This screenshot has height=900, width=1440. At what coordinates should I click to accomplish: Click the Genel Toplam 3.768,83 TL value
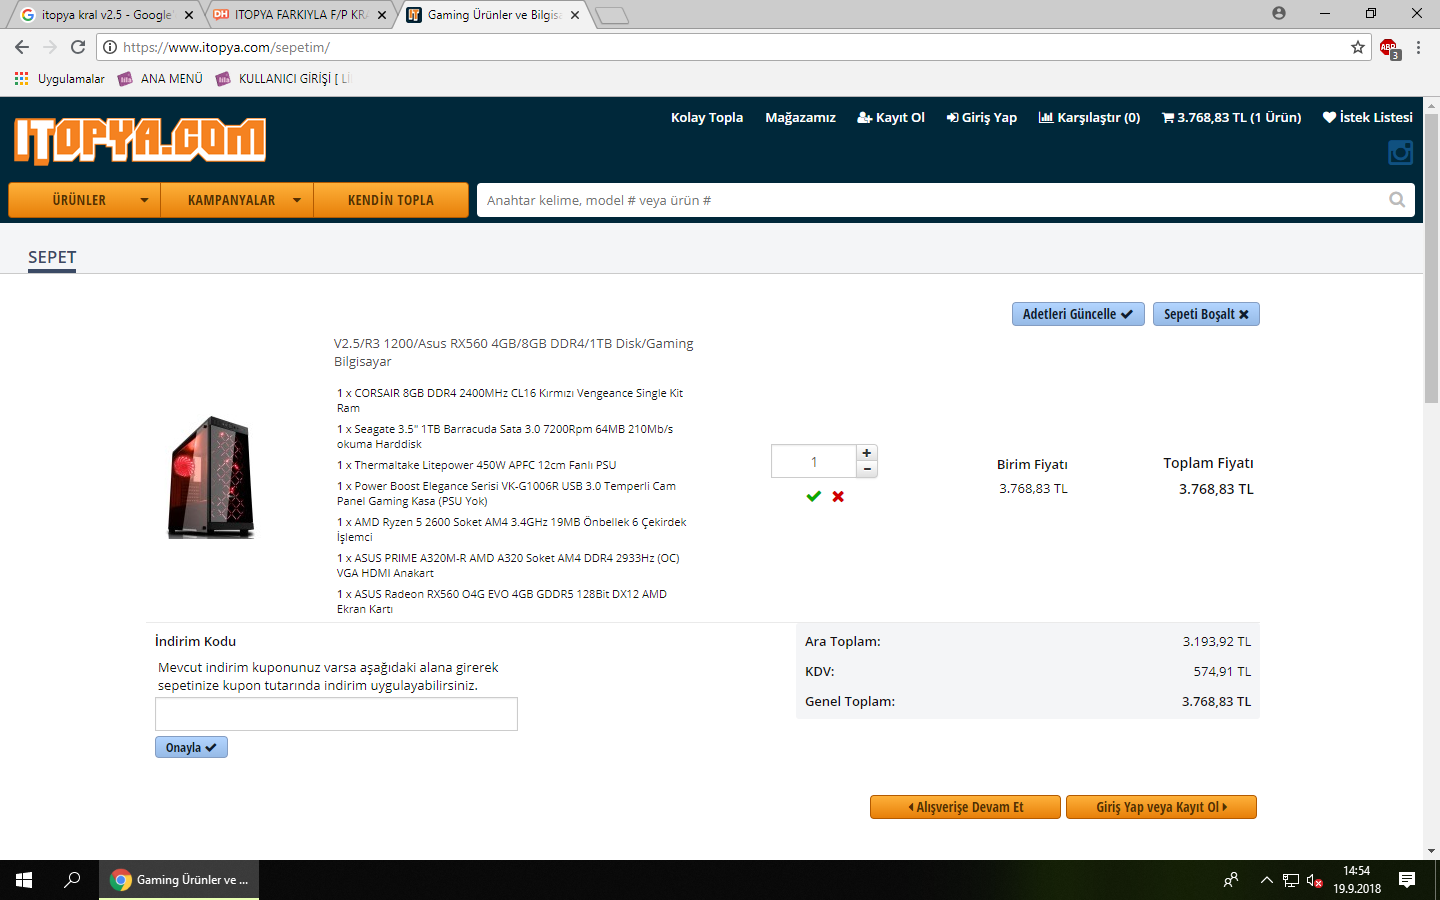tap(1216, 701)
